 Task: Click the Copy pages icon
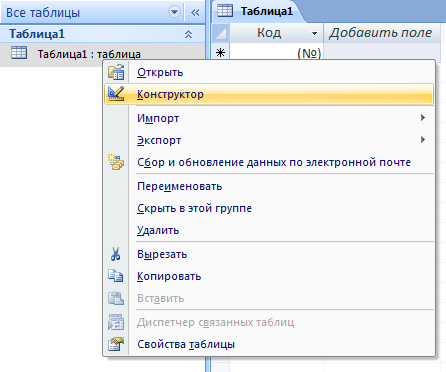click(x=116, y=276)
